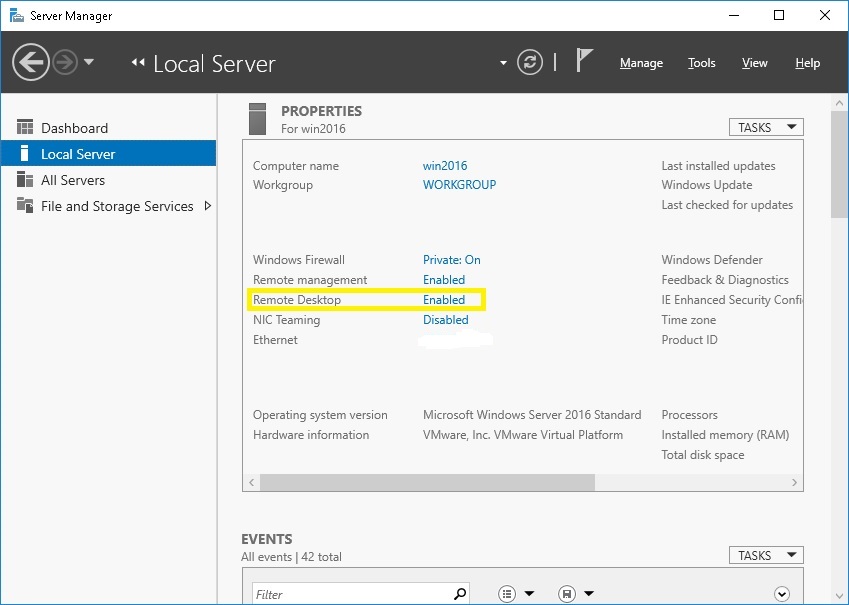849x605 pixels.
Task: Click the Operating system version value
Action: (x=532, y=415)
